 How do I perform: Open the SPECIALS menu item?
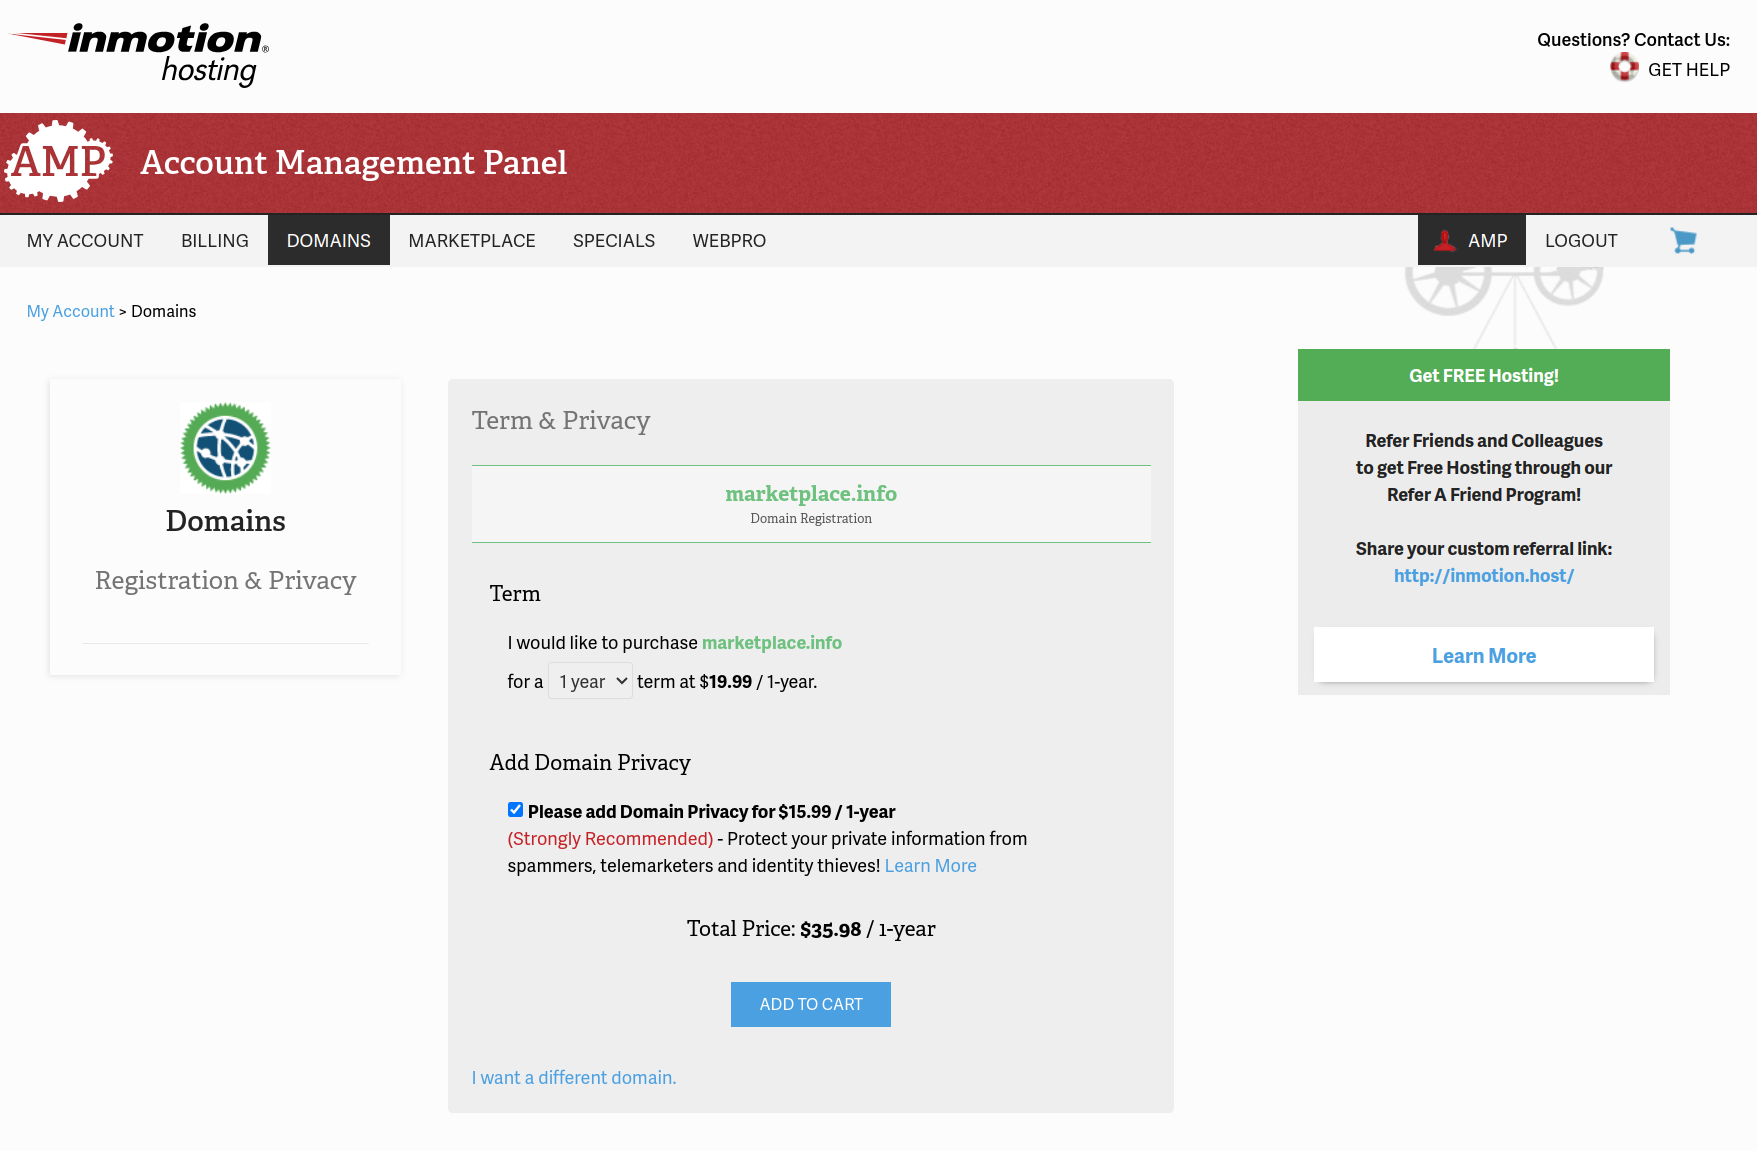[614, 241]
